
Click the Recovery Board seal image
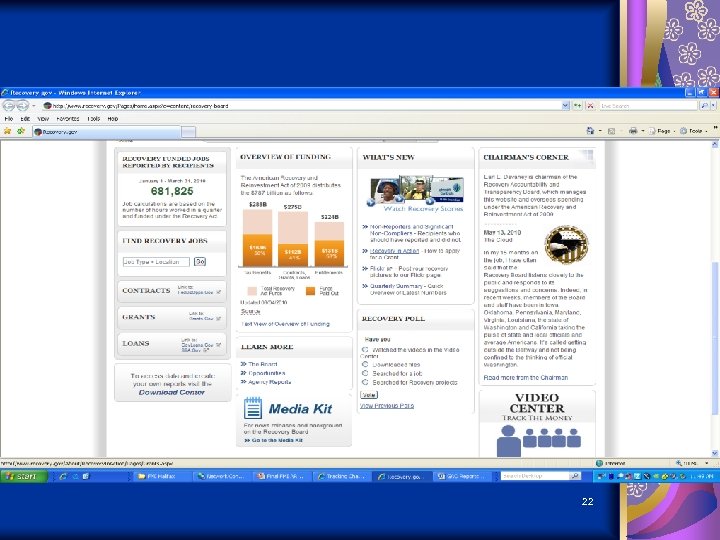[x=566, y=244]
